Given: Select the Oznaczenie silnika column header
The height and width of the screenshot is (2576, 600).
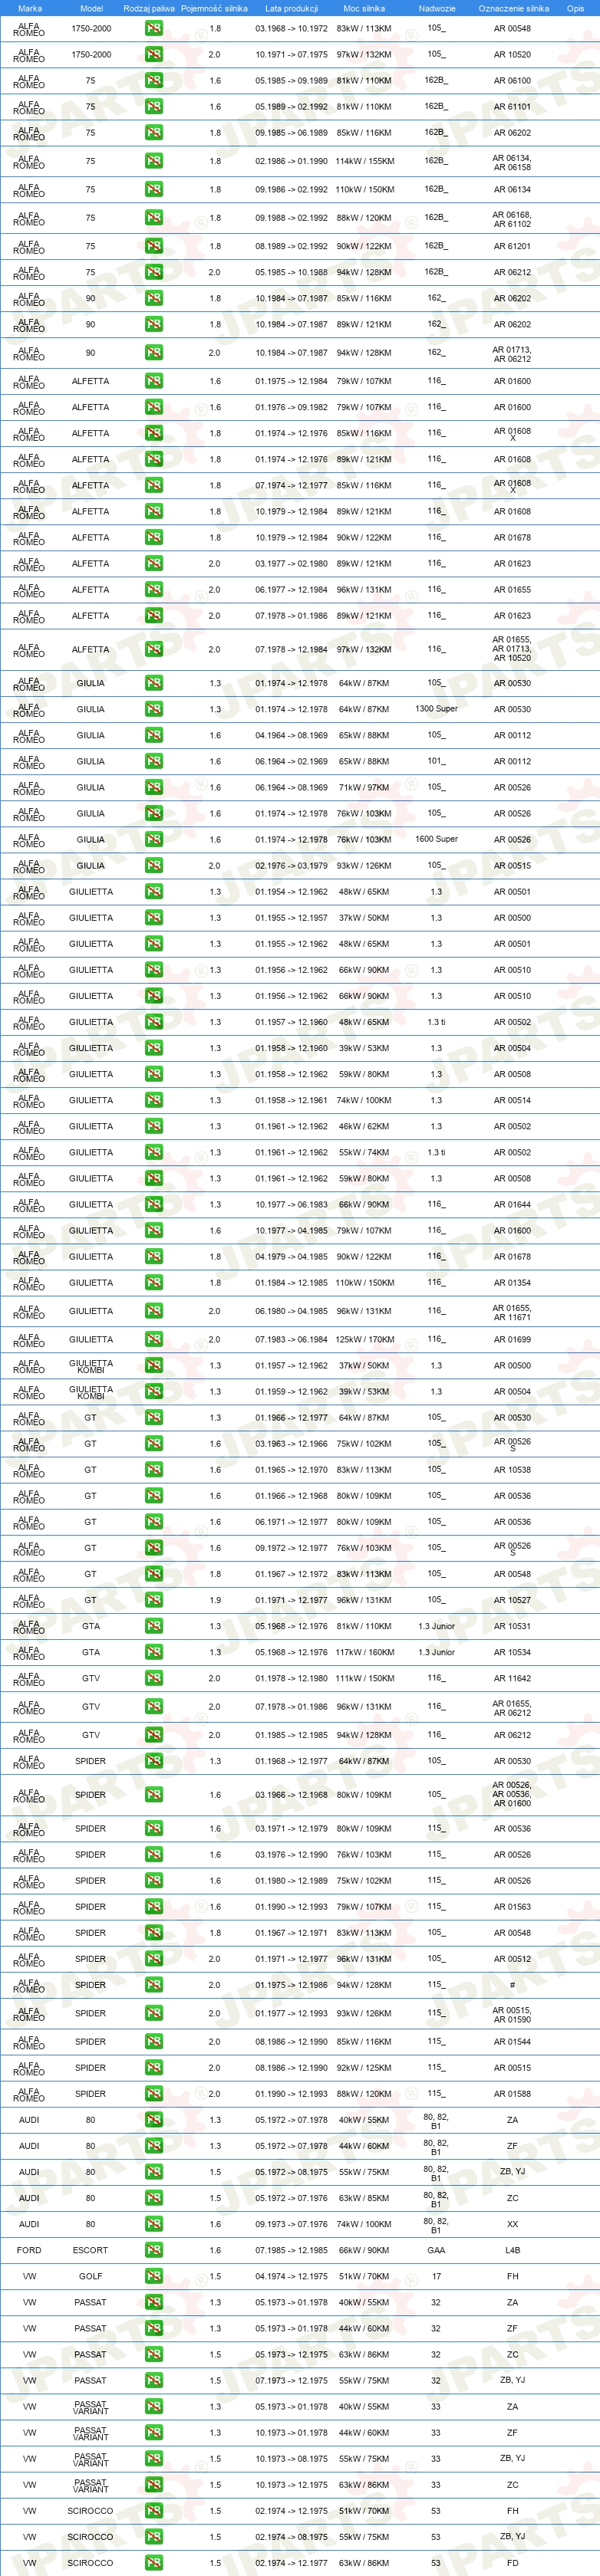Looking at the screenshot, I should [513, 8].
